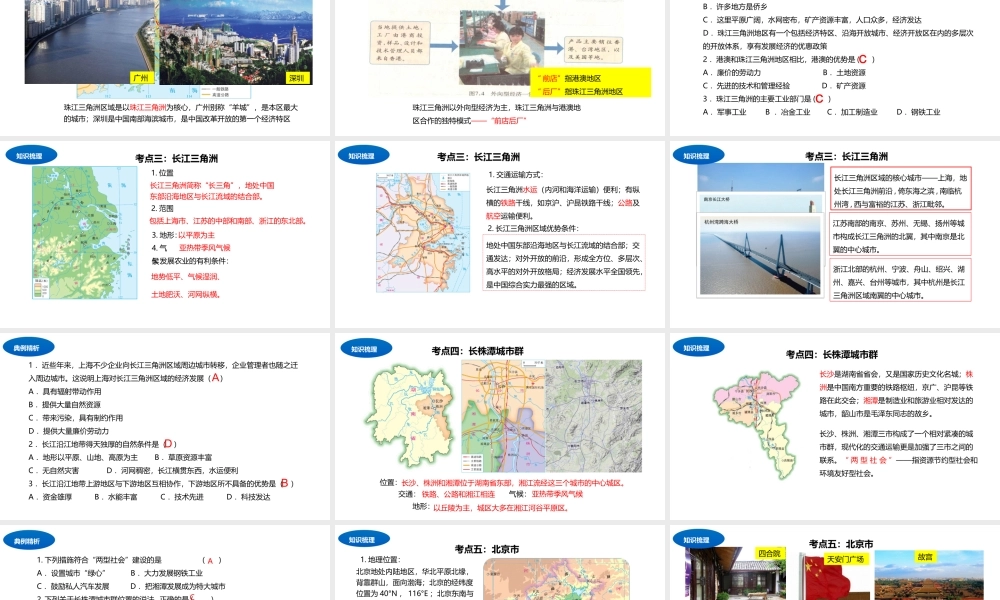Click heading "1. 地理位置" on Beijing slide
The width and height of the screenshot is (1000, 600).
pos(379,559)
